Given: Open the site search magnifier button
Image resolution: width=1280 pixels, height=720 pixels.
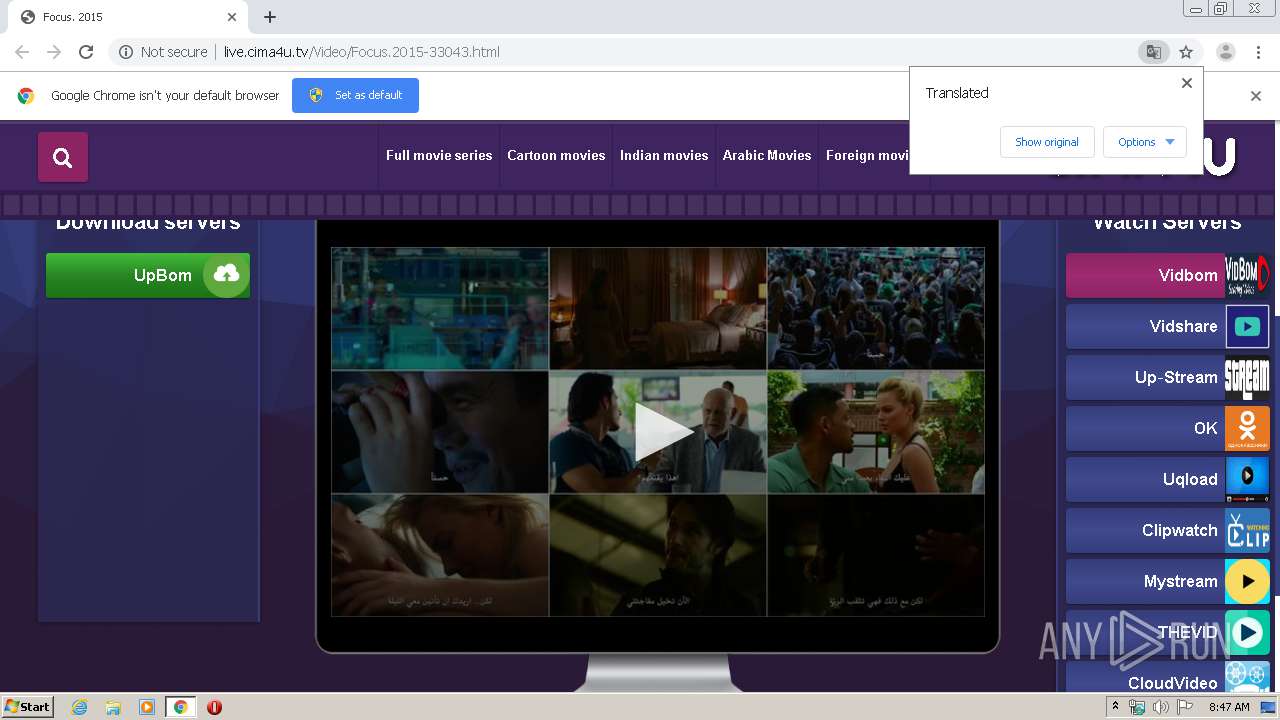Looking at the screenshot, I should point(63,157).
